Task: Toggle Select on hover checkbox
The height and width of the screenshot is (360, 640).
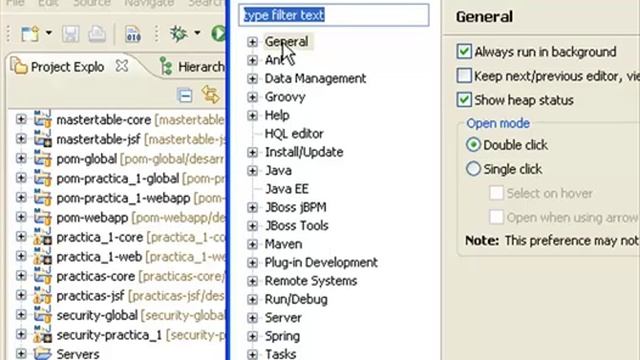Action: tap(496, 193)
